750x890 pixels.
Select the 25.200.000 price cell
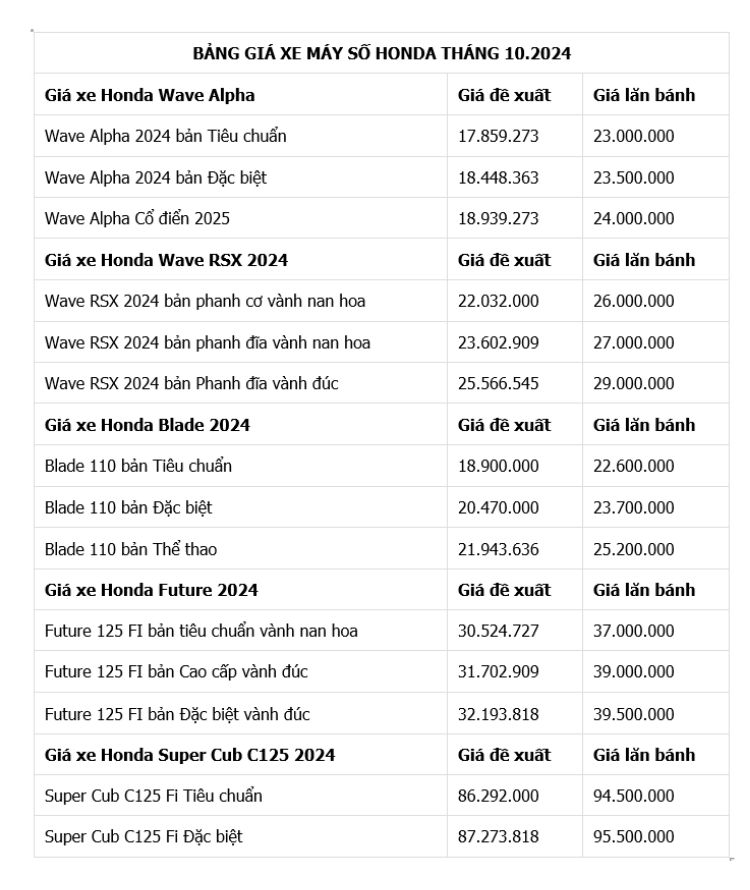pos(633,549)
